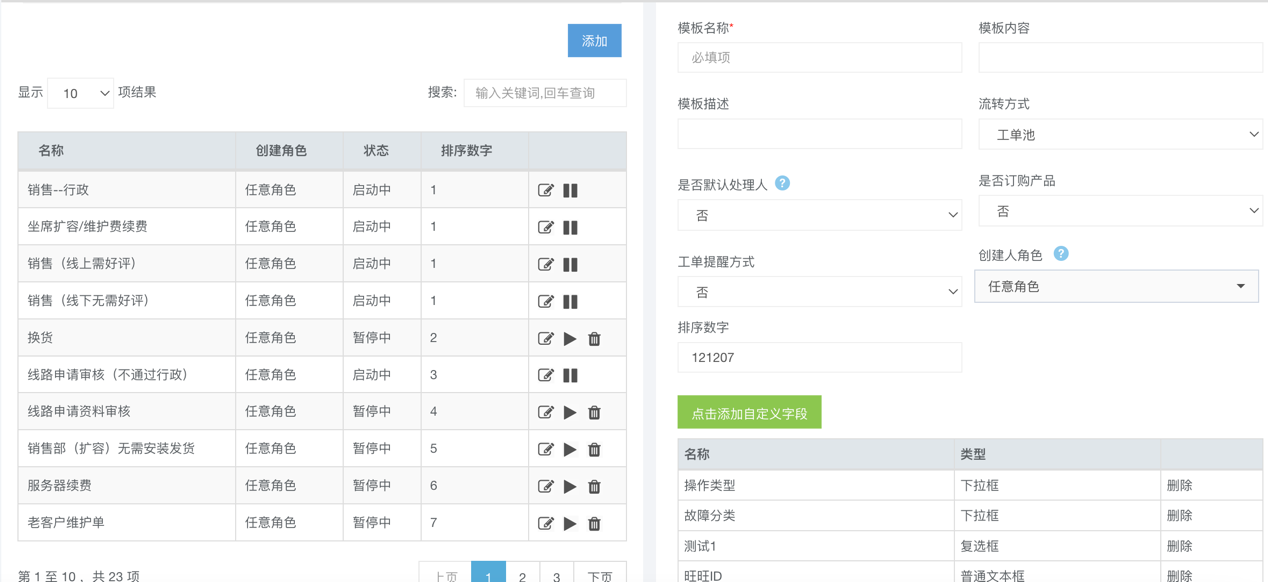Activate the 老客户维护单 template via play icon
This screenshot has width=1268, height=582.
[x=570, y=523]
